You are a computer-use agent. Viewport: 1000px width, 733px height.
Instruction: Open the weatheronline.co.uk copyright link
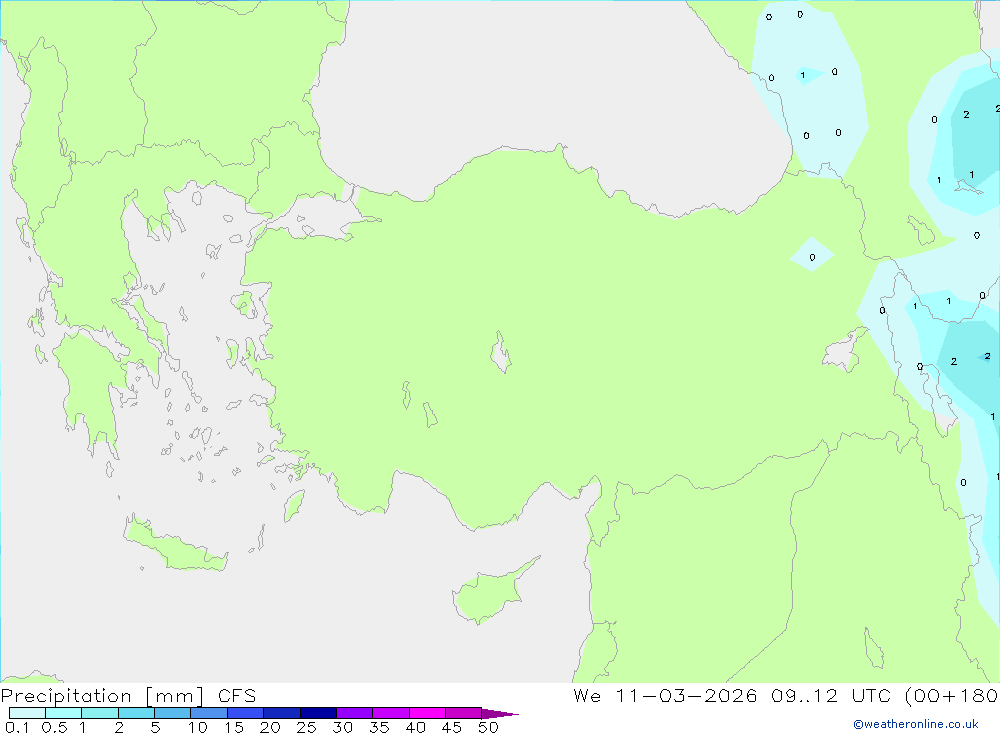click(x=916, y=724)
